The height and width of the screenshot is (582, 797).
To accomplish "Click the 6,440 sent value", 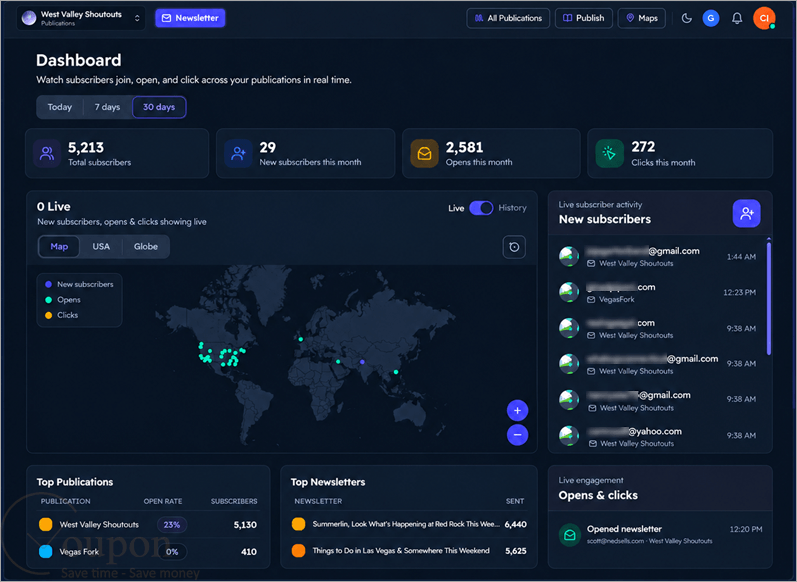I will 515,525.
